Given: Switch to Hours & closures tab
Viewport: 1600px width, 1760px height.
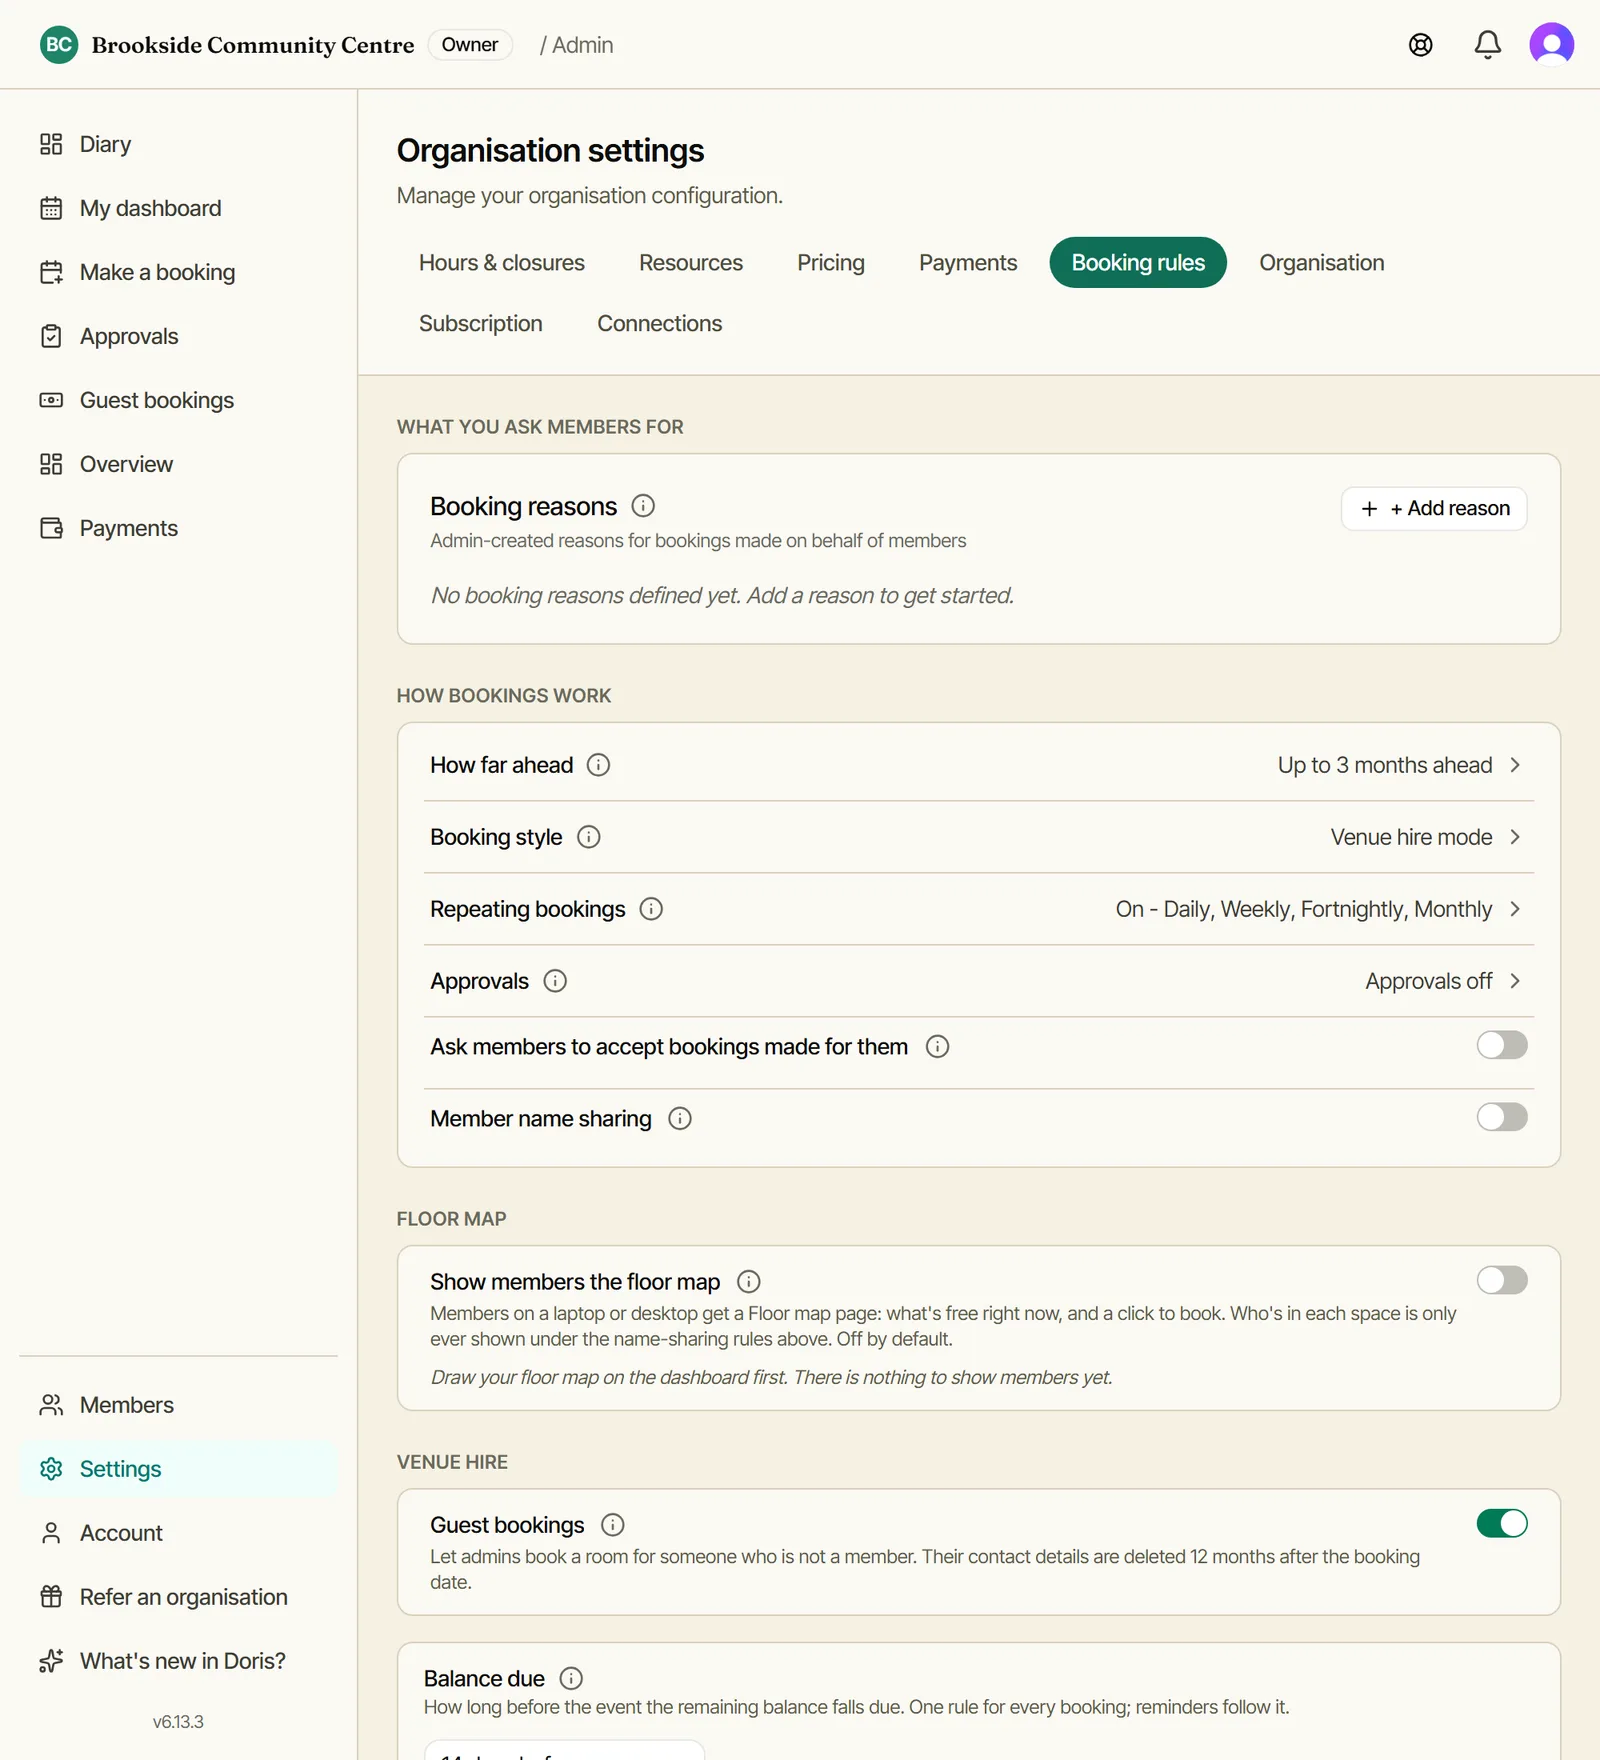Looking at the screenshot, I should (501, 263).
